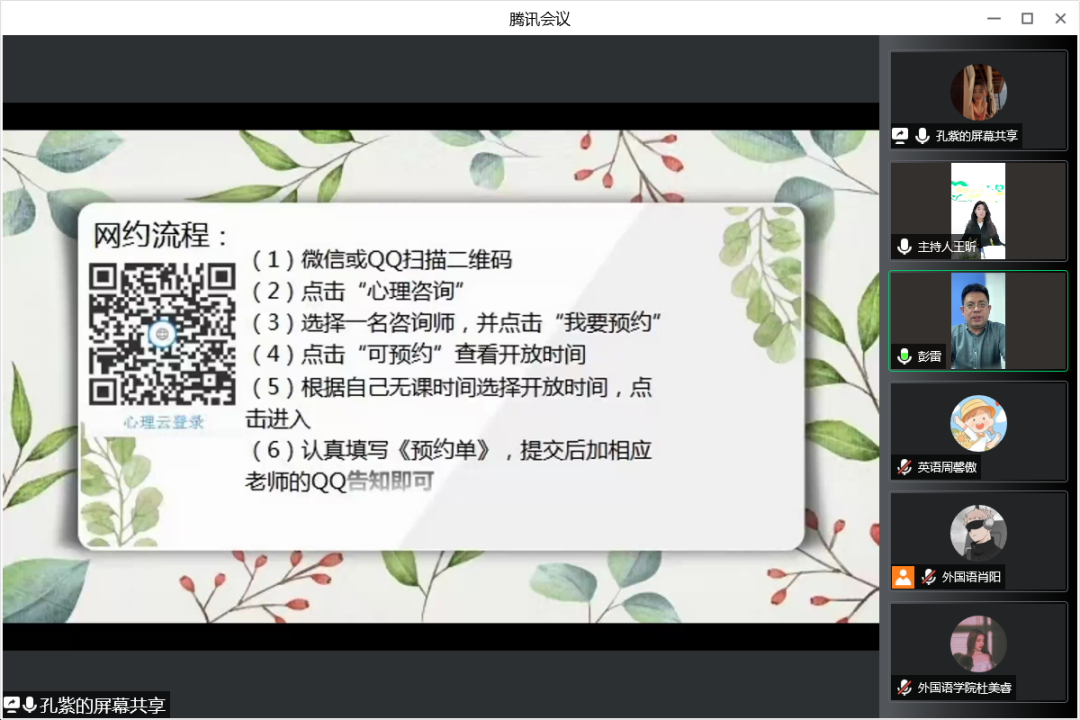Click the 孔紫的屏幕共享 name label at bottom-left
The height and width of the screenshot is (720, 1080).
tap(103, 705)
